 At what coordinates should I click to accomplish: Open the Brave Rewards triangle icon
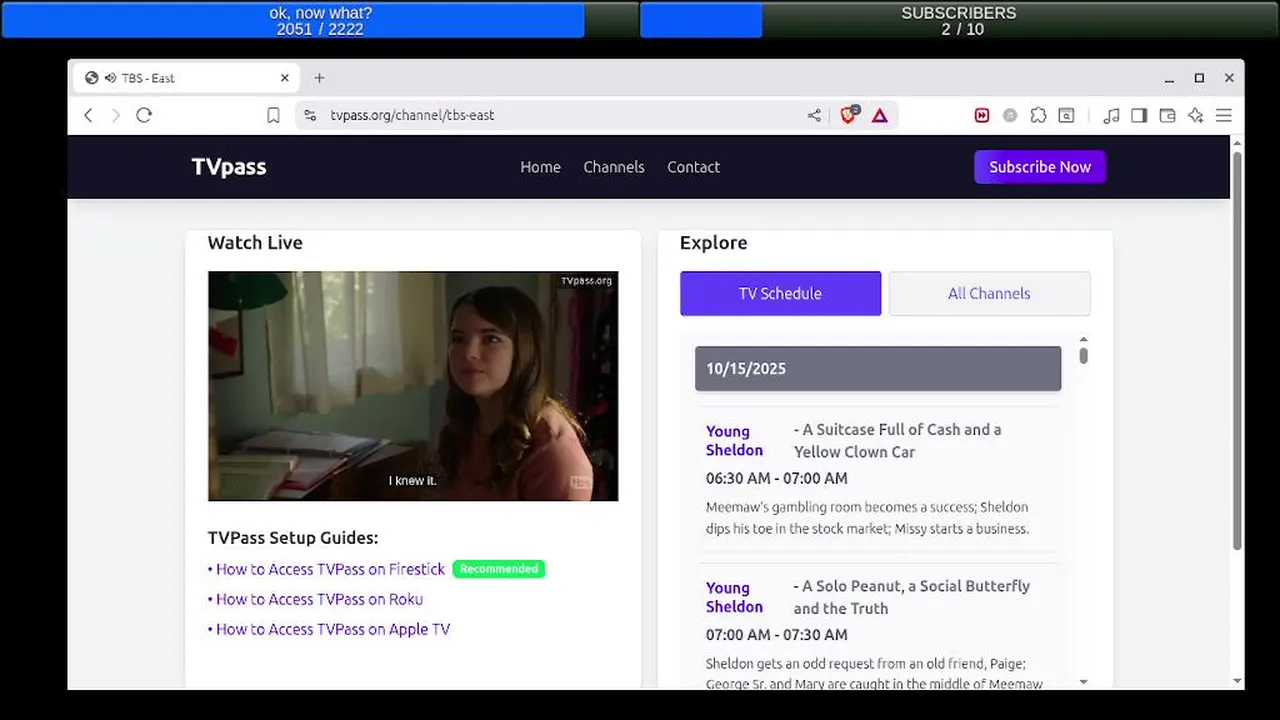(x=880, y=116)
